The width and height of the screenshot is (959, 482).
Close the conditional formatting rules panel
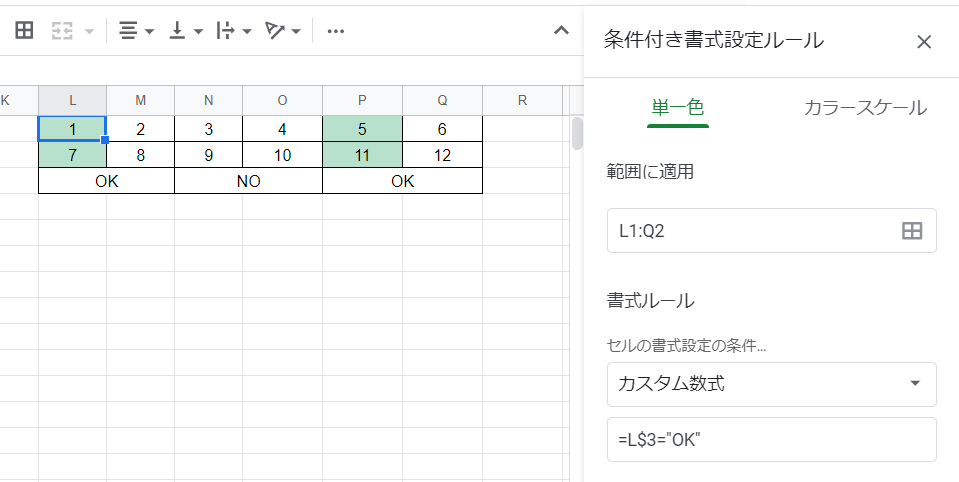[x=924, y=41]
